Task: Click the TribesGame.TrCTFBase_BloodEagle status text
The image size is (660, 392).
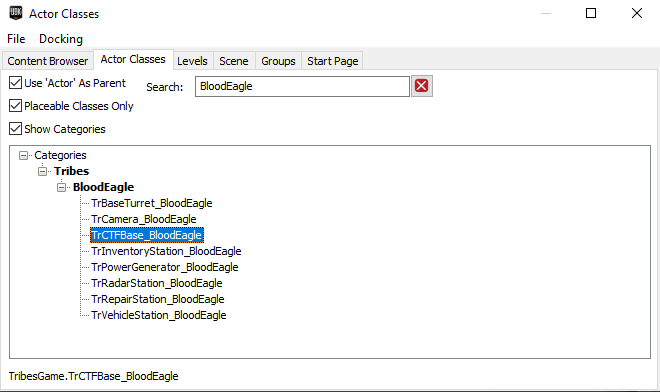Action: (x=93, y=376)
